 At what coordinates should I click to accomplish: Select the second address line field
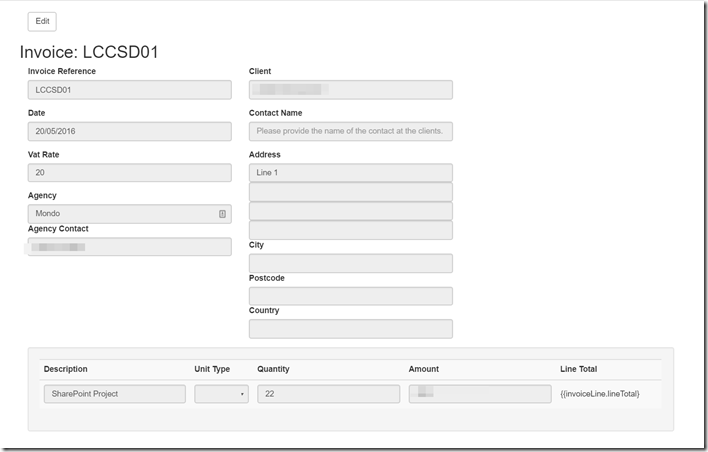tap(350, 192)
